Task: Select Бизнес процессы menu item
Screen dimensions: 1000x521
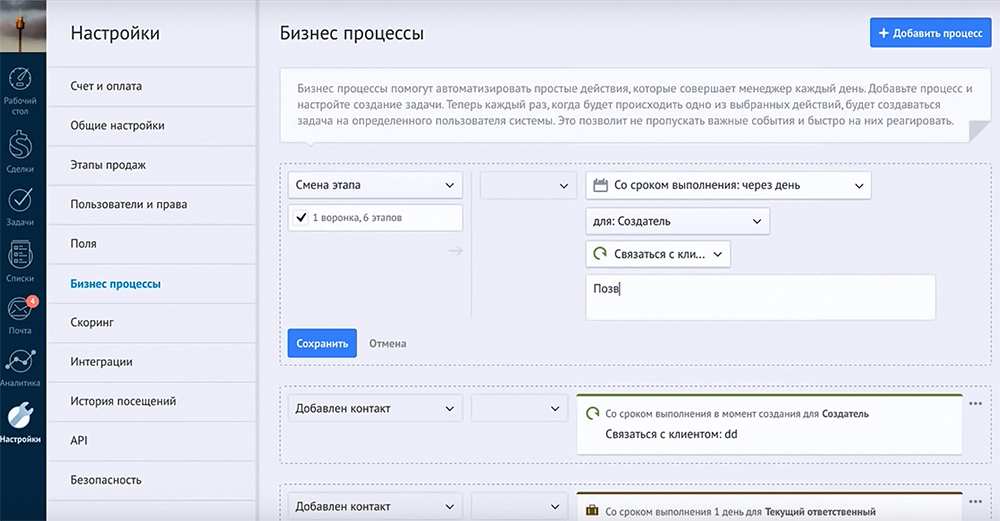Action: pyautogui.click(x=152, y=284)
